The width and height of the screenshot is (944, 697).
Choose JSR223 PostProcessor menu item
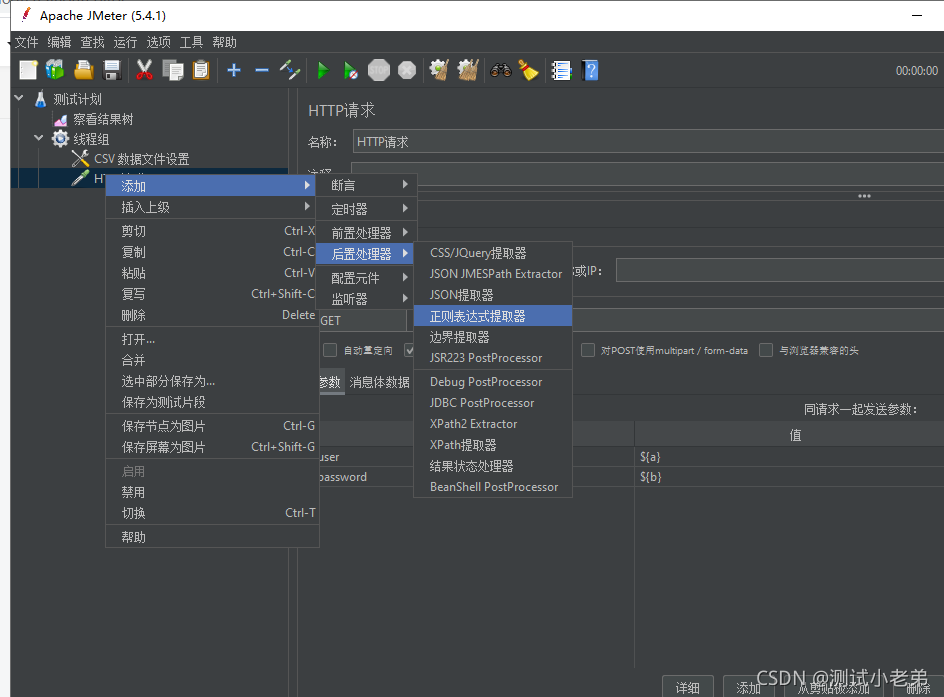[493, 358]
